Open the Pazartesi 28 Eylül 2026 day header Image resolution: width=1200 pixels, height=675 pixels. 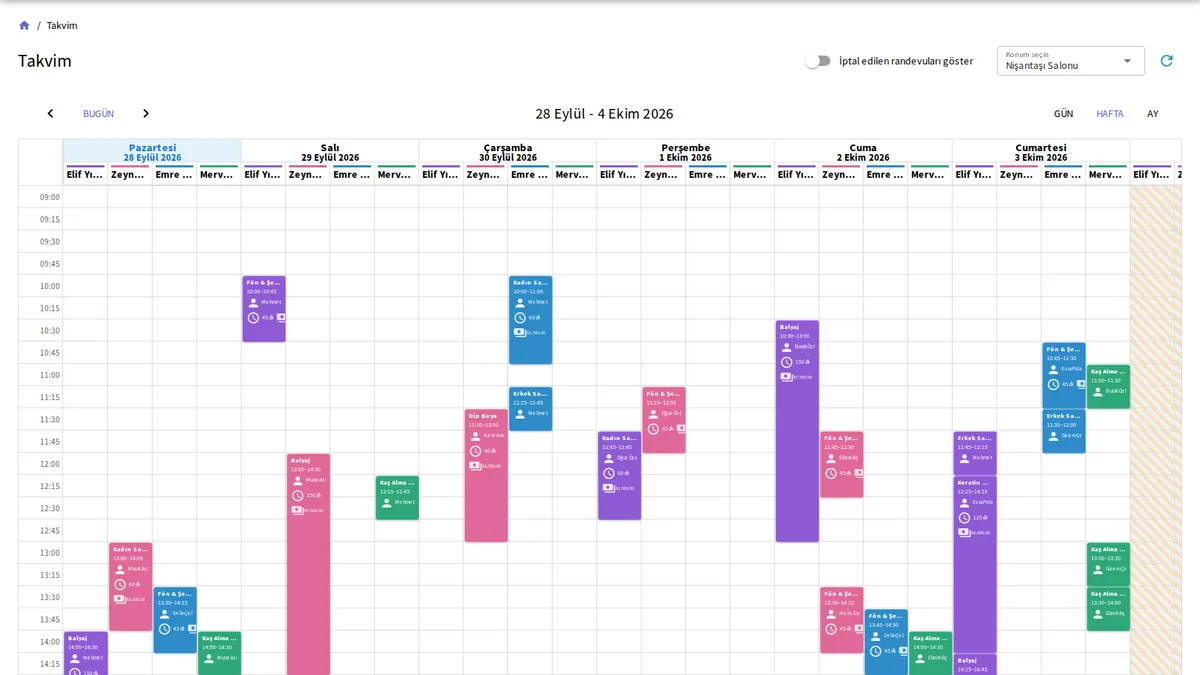click(x=152, y=152)
